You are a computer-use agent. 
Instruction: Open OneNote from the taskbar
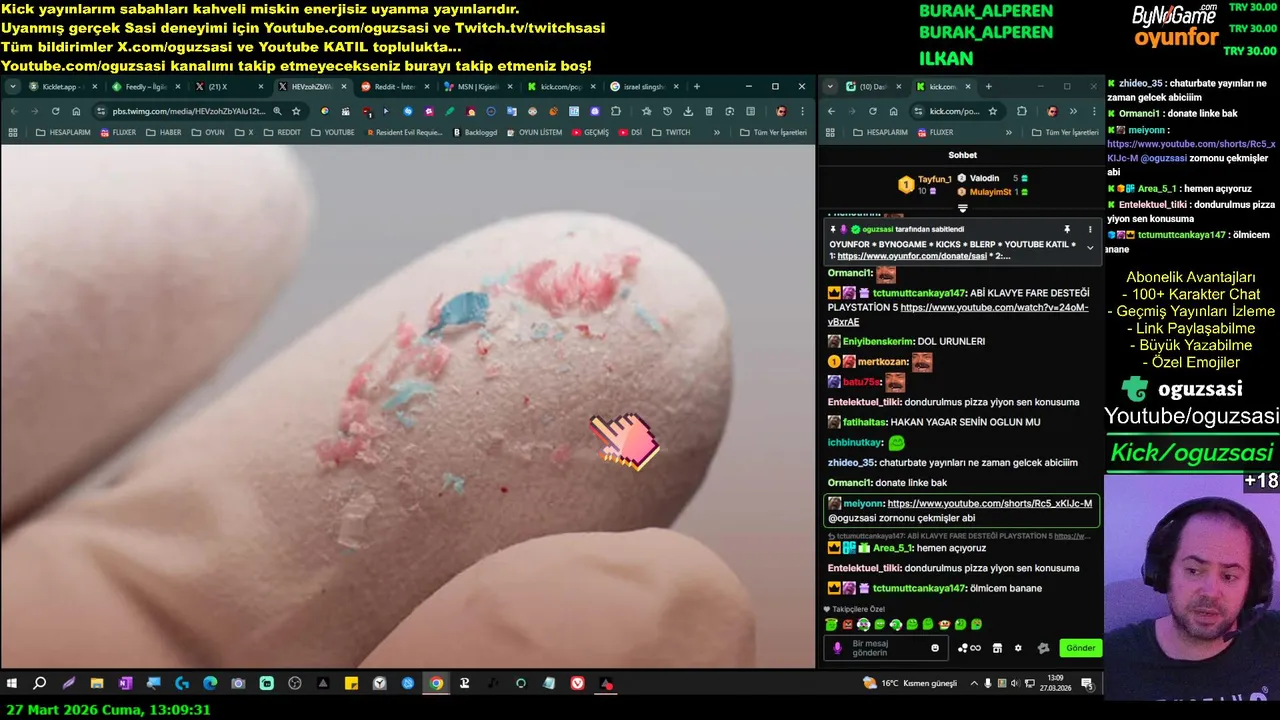tap(125, 683)
